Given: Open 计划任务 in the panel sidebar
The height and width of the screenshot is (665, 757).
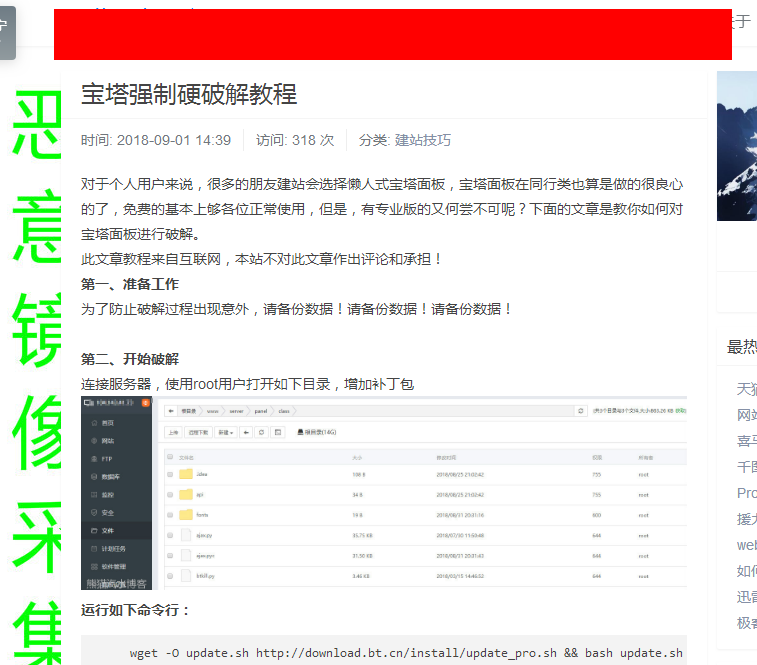Looking at the screenshot, I should (113, 549).
